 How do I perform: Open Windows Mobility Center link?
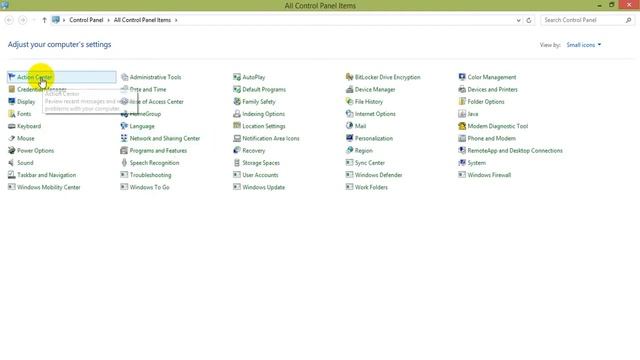coord(49,187)
